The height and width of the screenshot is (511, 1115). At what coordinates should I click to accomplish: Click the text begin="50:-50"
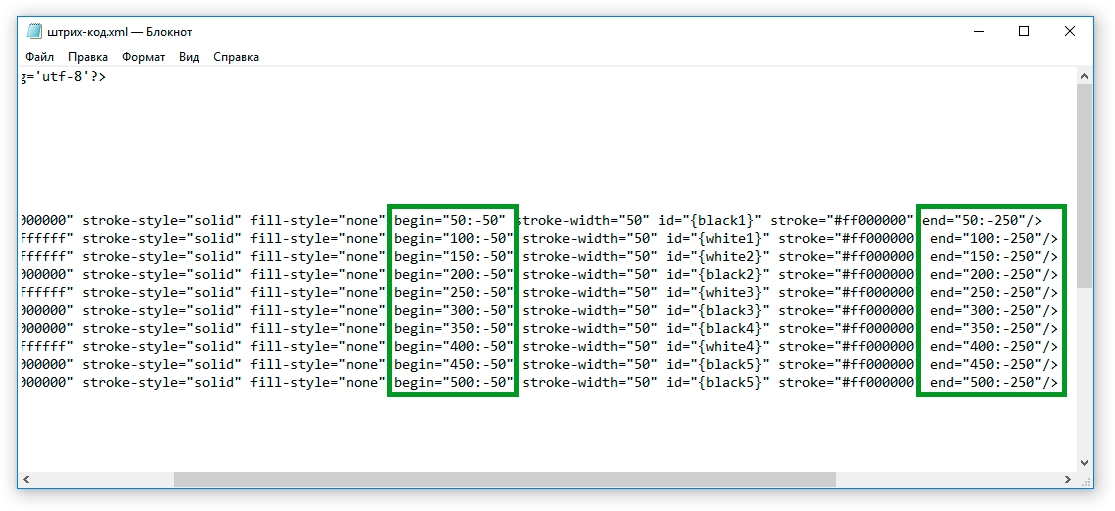450,220
